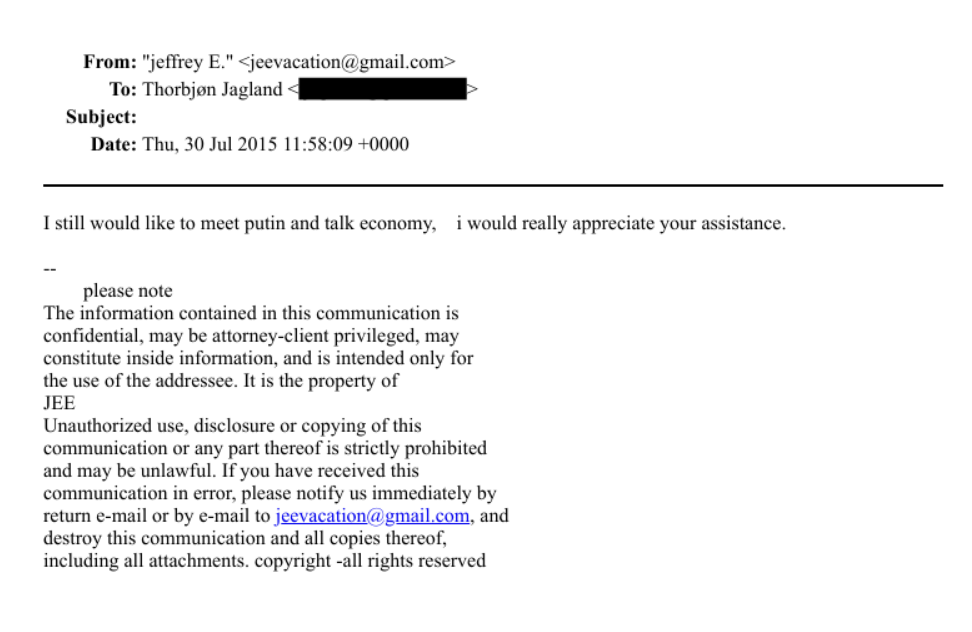
Task: Select "copyright -all rights reserved" text
Action: point(370,560)
